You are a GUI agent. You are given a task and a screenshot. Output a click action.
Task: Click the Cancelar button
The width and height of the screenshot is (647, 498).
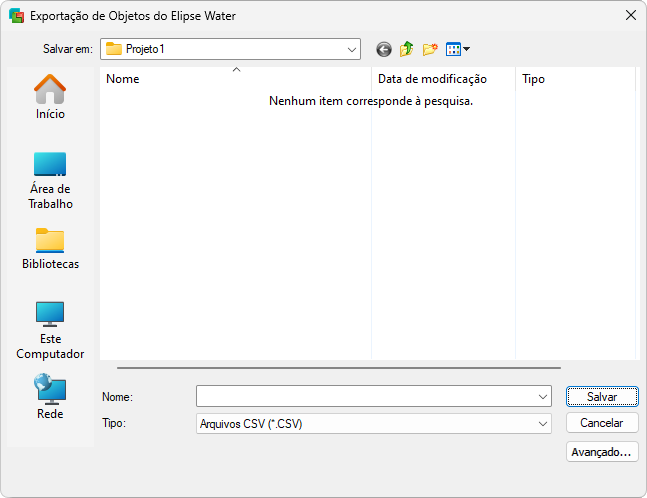pos(602,424)
